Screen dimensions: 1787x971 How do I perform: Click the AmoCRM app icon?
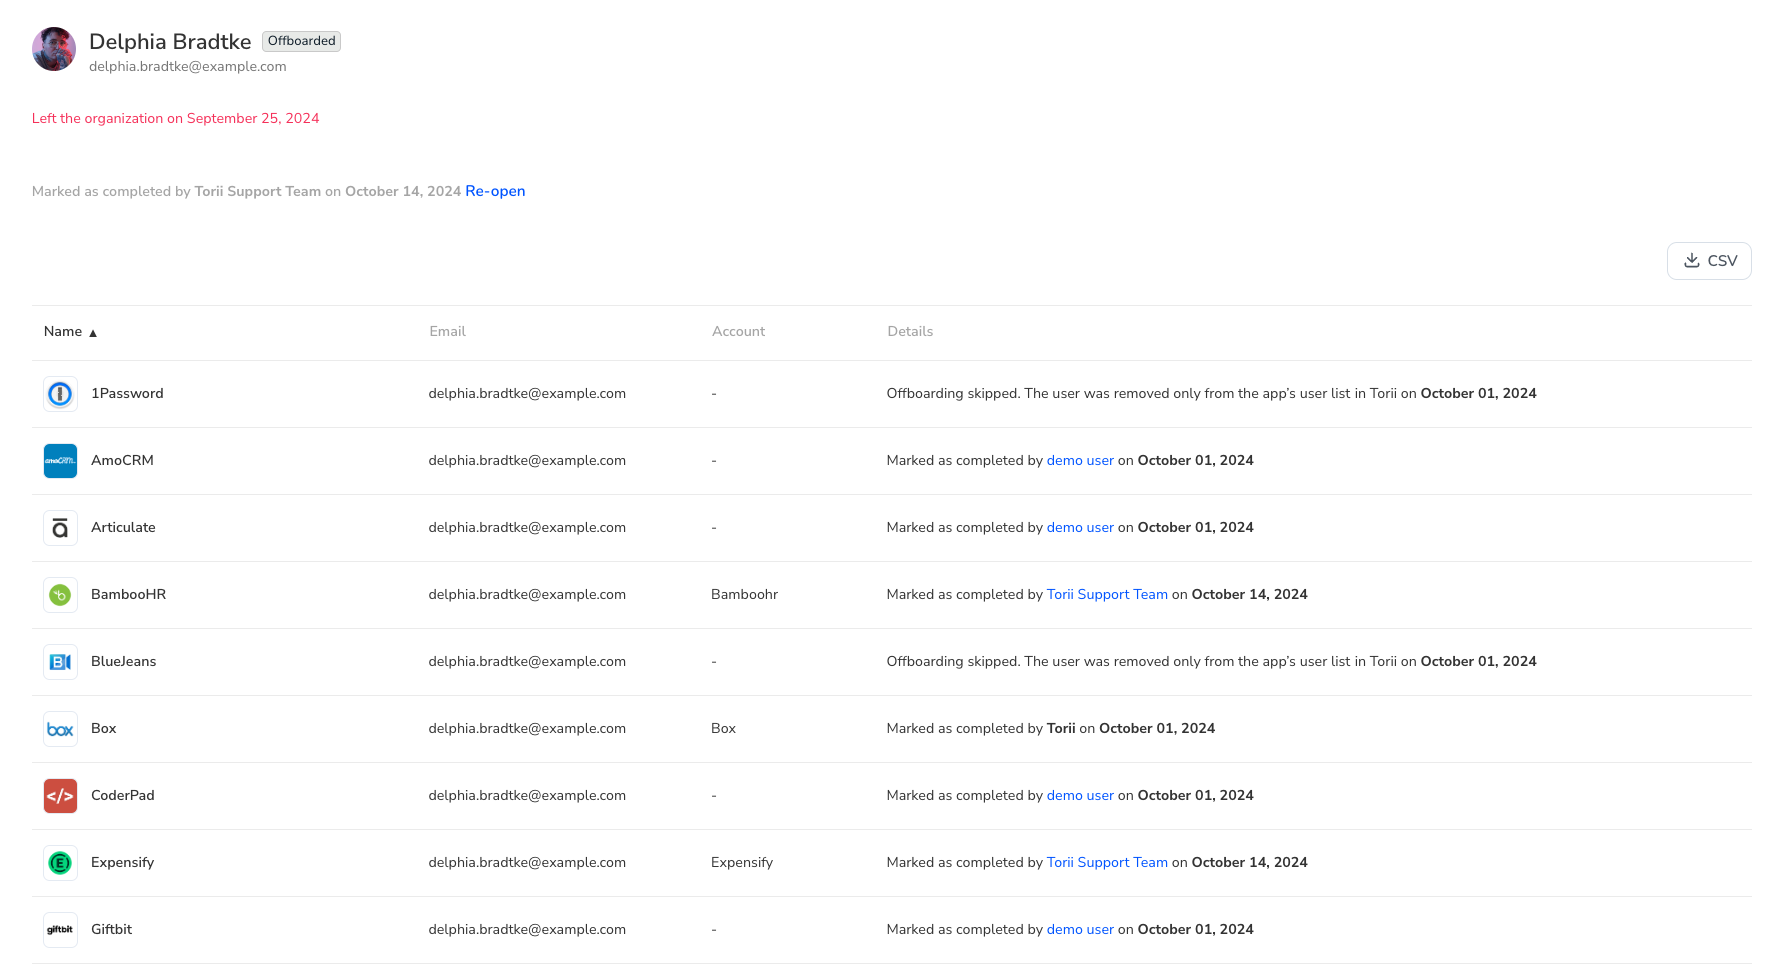pos(60,461)
